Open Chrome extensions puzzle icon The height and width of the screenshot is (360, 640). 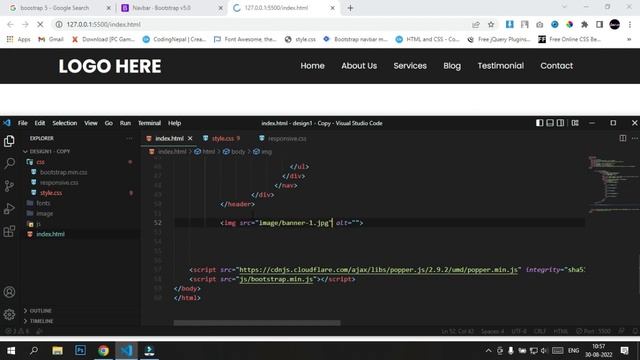584,24
